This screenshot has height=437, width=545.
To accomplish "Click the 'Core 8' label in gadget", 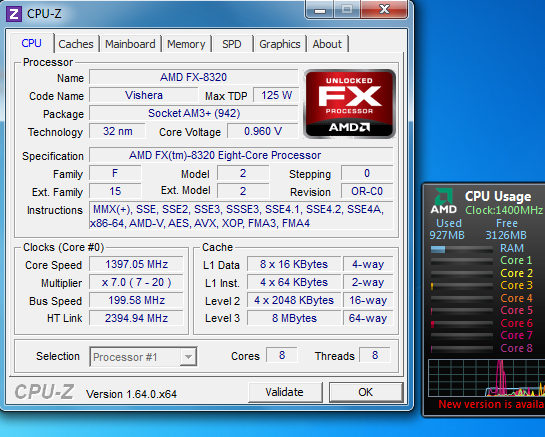I will [516, 348].
